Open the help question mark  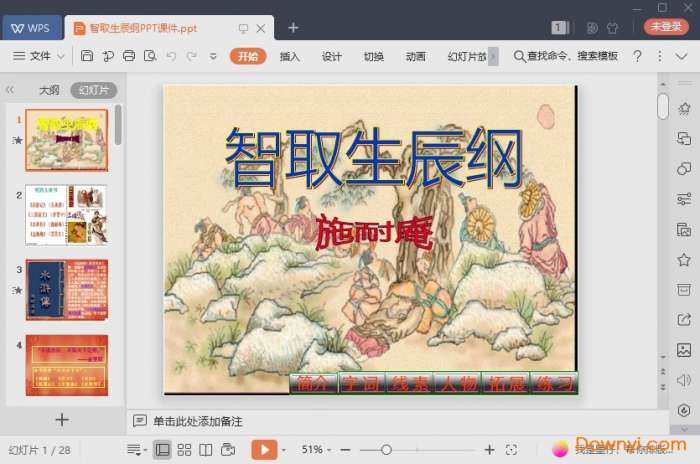638,56
